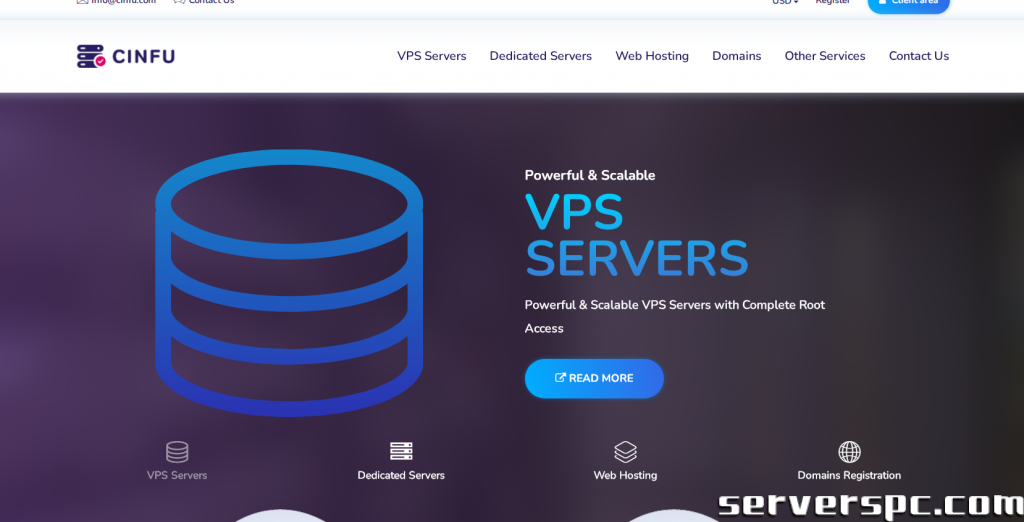
Task: Click the Cinfu logo icon
Action: pyautogui.click(x=91, y=56)
